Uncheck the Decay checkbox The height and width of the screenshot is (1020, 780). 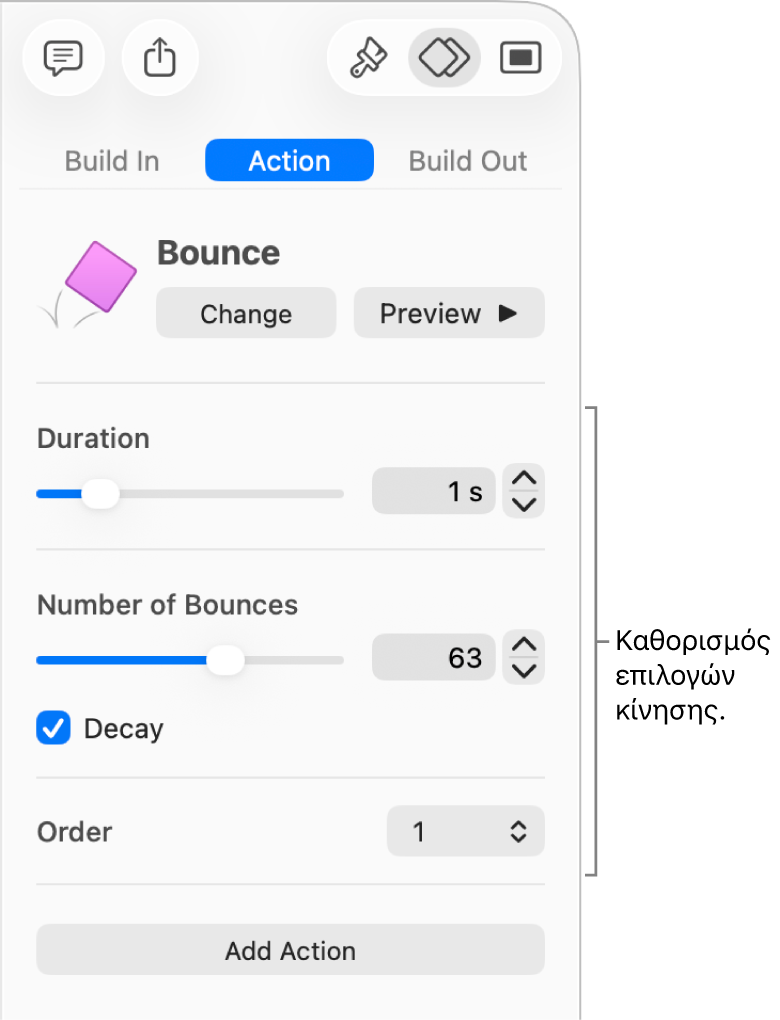(x=54, y=728)
